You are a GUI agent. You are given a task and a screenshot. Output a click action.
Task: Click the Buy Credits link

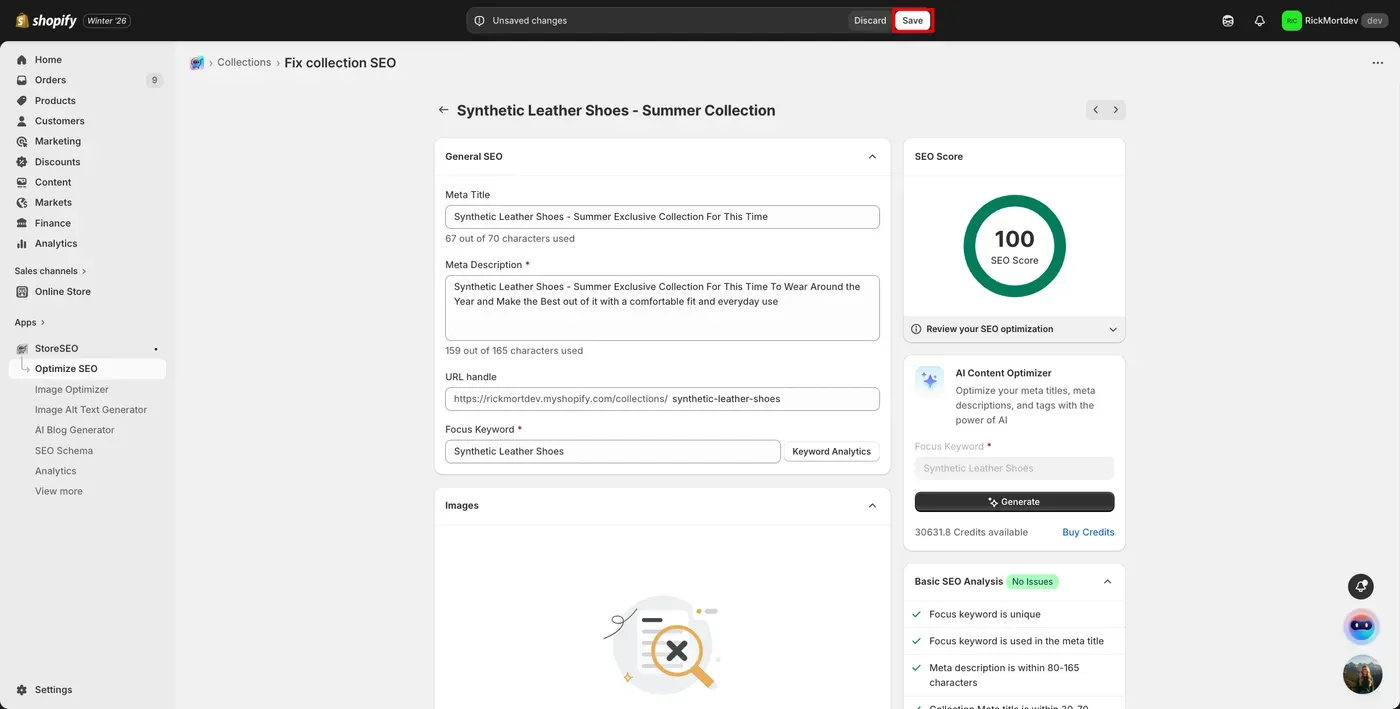pyautogui.click(x=1088, y=532)
